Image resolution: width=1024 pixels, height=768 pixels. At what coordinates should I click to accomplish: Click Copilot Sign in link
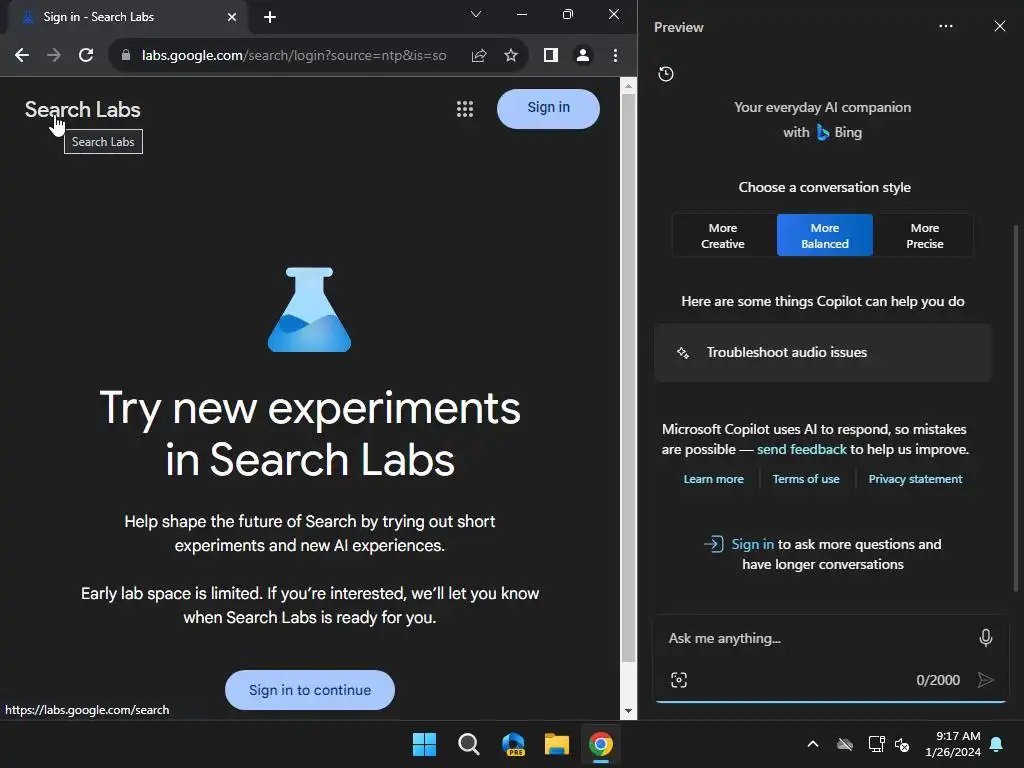pyautogui.click(x=752, y=544)
